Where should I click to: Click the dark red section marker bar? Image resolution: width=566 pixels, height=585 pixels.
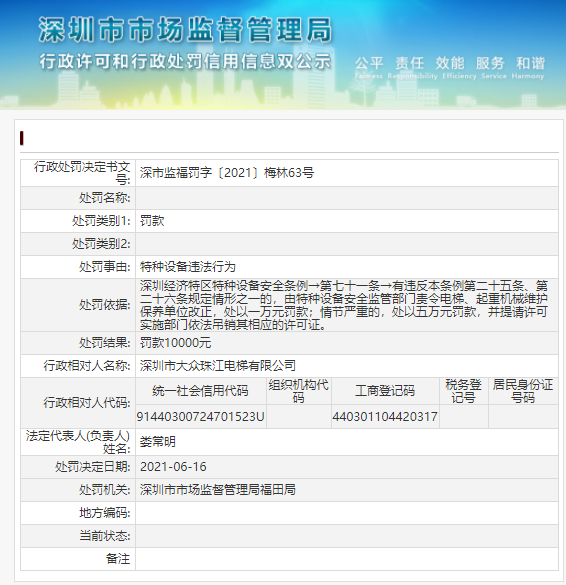pos(22,138)
